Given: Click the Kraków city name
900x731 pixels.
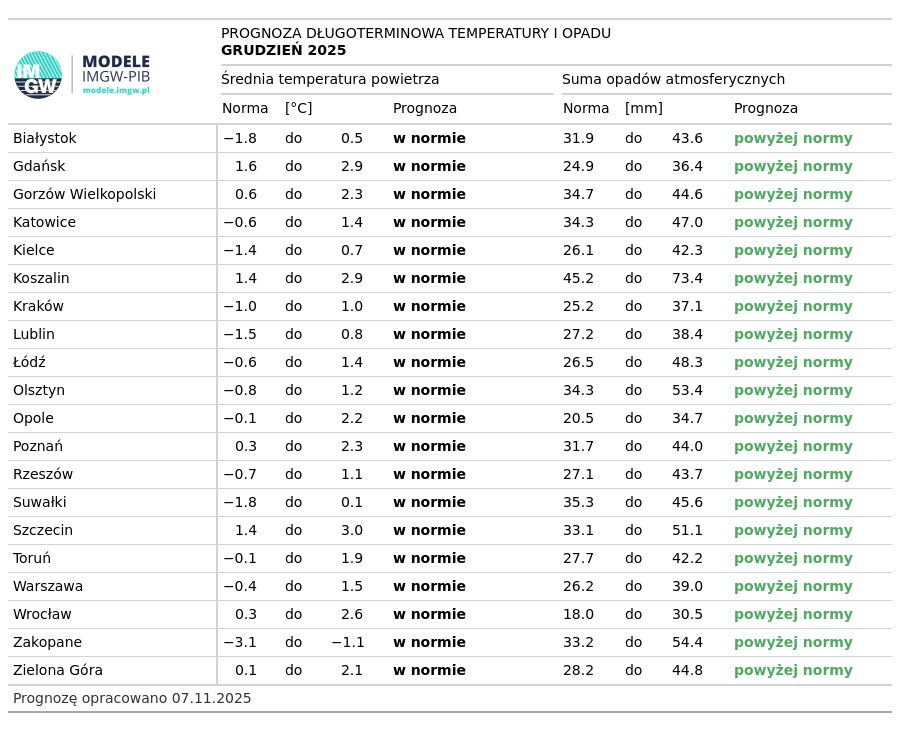Looking at the screenshot, I should (38, 306).
